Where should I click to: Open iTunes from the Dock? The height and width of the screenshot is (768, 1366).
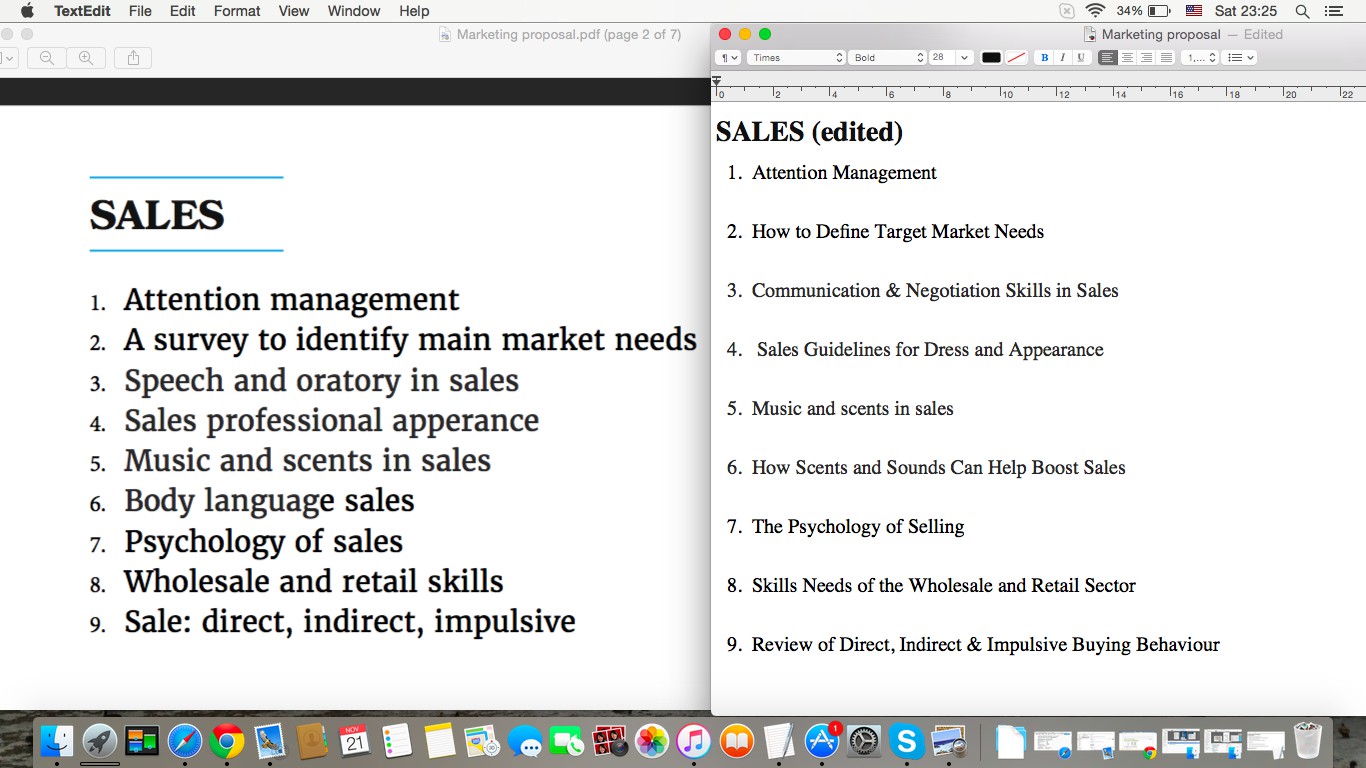694,741
